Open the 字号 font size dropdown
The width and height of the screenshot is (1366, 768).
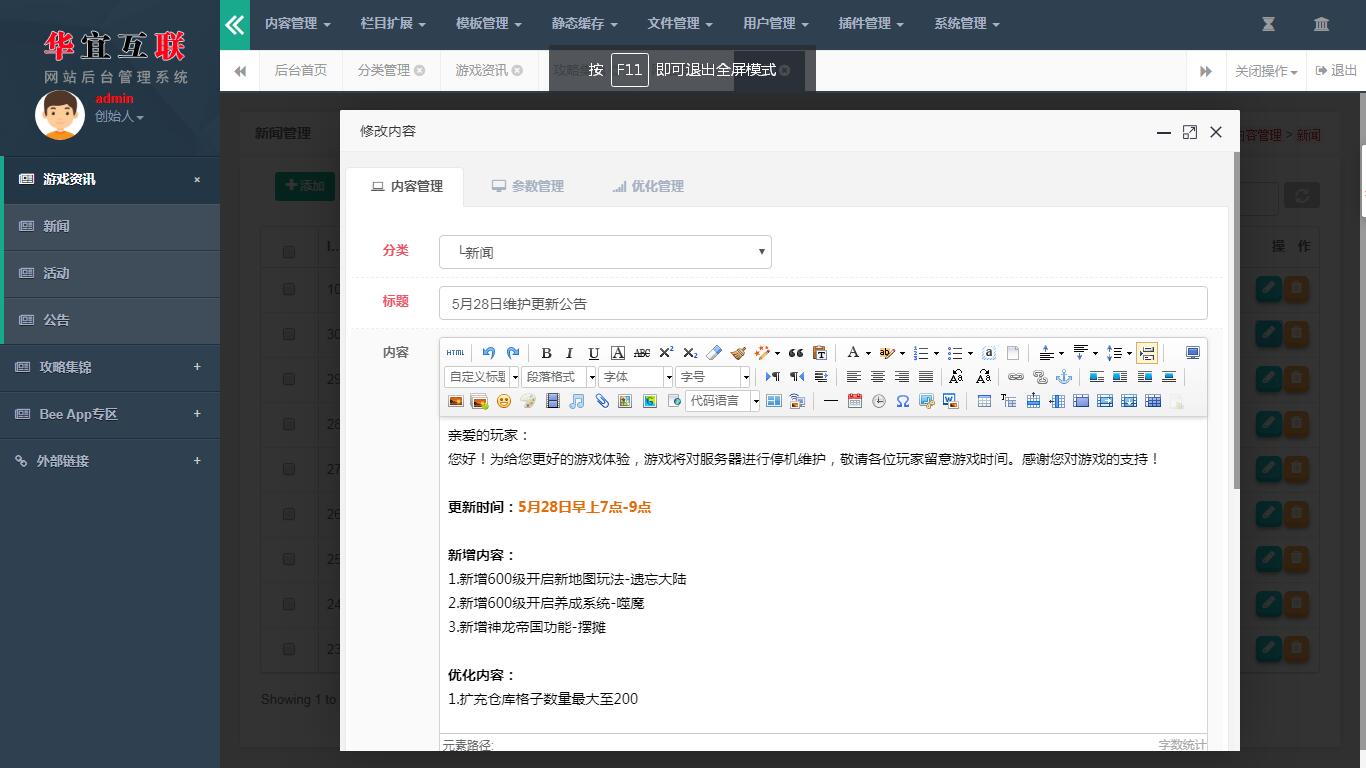pyautogui.click(x=713, y=377)
